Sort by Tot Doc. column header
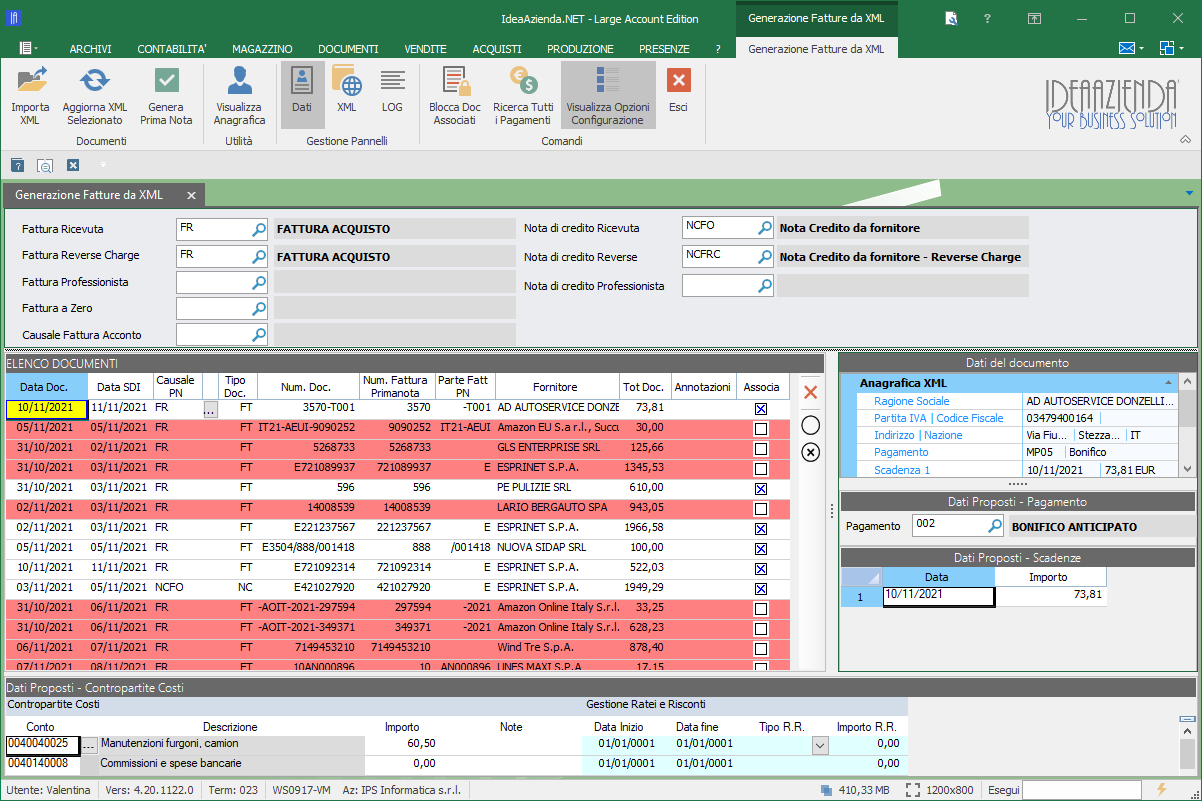The height and width of the screenshot is (801, 1202). (643, 387)
